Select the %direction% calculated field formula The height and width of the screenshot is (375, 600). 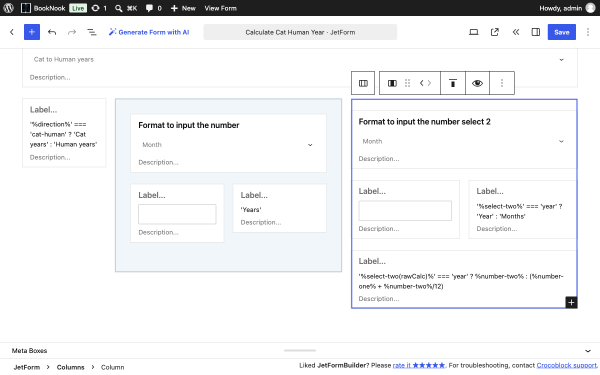coord(64,134)
